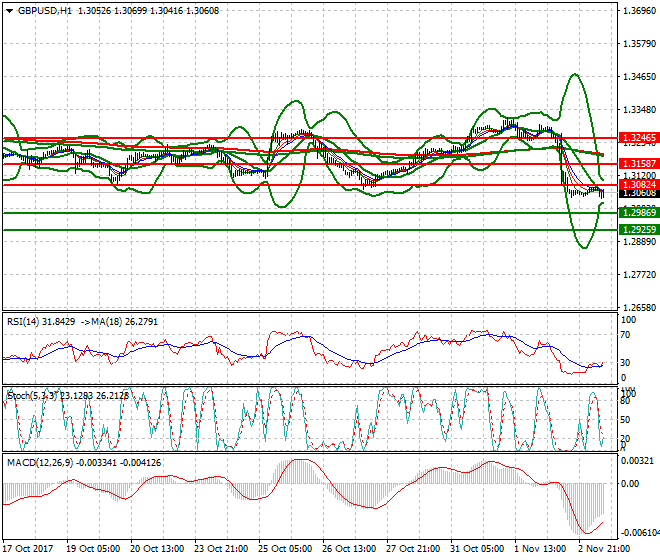Click the 1.26580 price scale value
The height and width of the screenshot is (560, 660).
pos(639,307)
